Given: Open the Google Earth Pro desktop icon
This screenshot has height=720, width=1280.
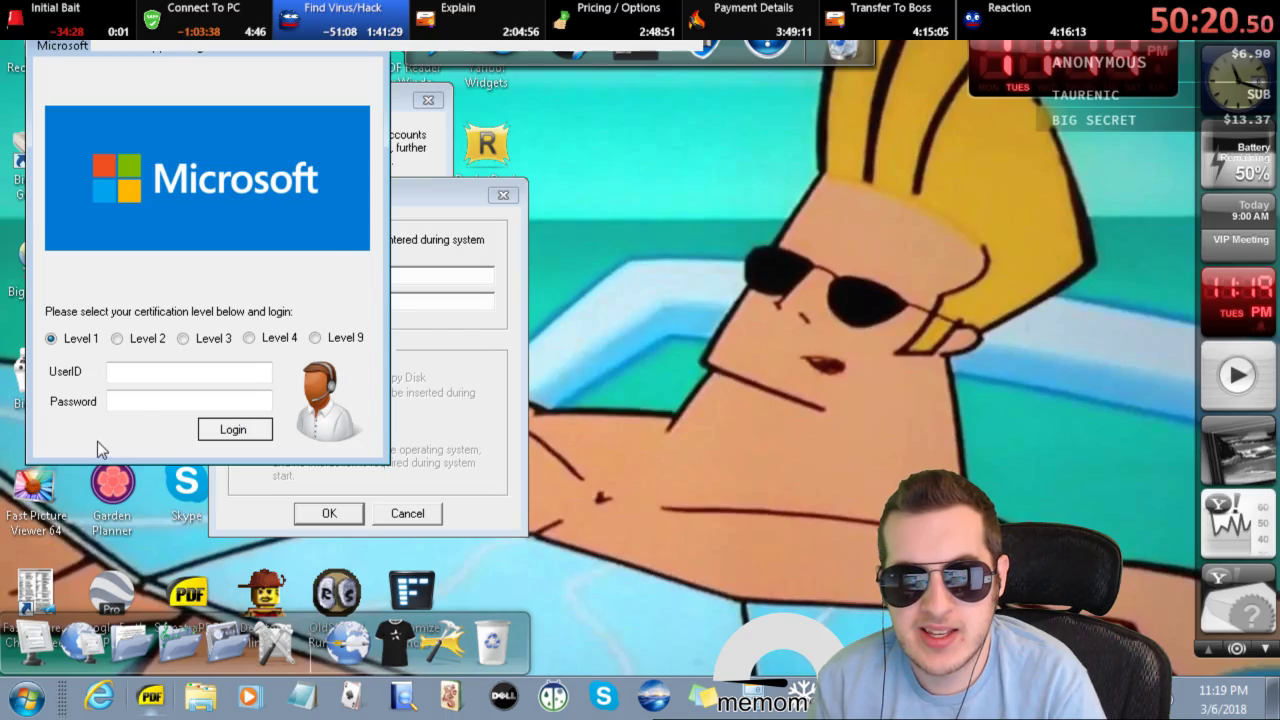Looking at the screenshot, I should coord(112,592).
